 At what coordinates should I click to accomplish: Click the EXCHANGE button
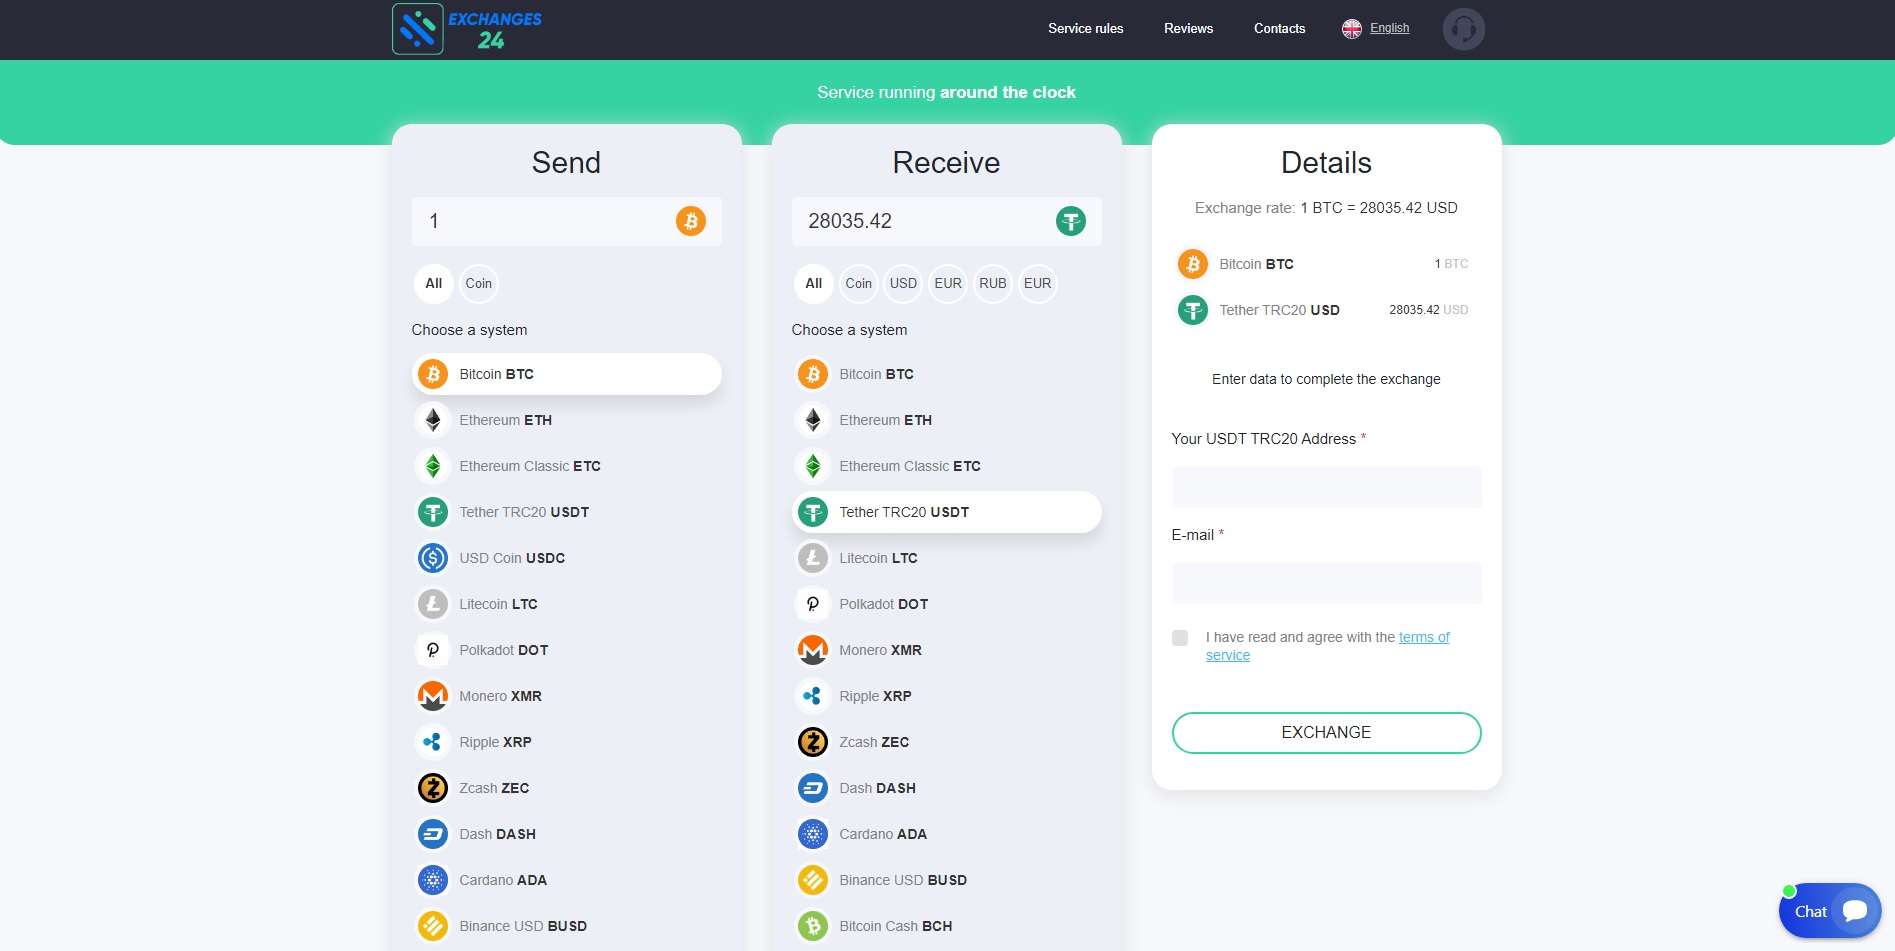[x=1326, y=733]
